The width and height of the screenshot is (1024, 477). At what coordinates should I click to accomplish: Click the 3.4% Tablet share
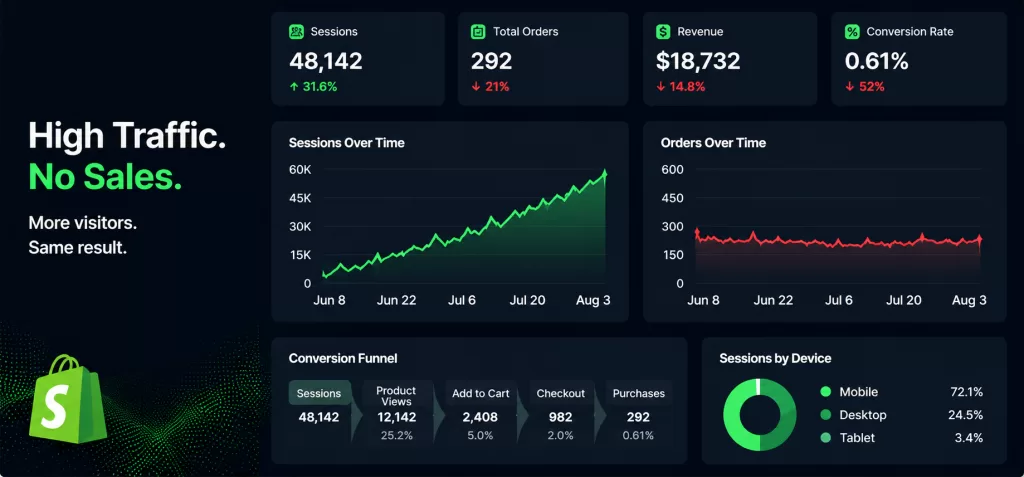click(x=969, y=438)
